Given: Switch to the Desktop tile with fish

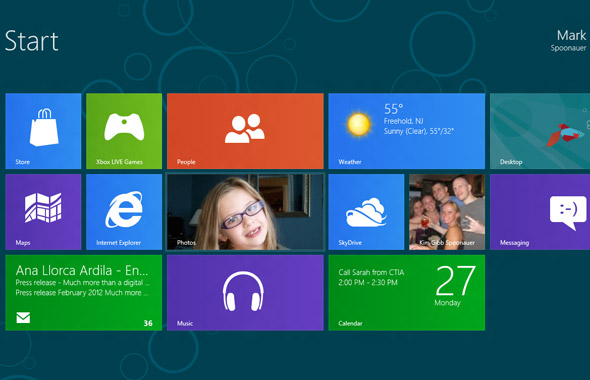Looking at the screenshot, I should pyautogui.click(x=540, y=131).
